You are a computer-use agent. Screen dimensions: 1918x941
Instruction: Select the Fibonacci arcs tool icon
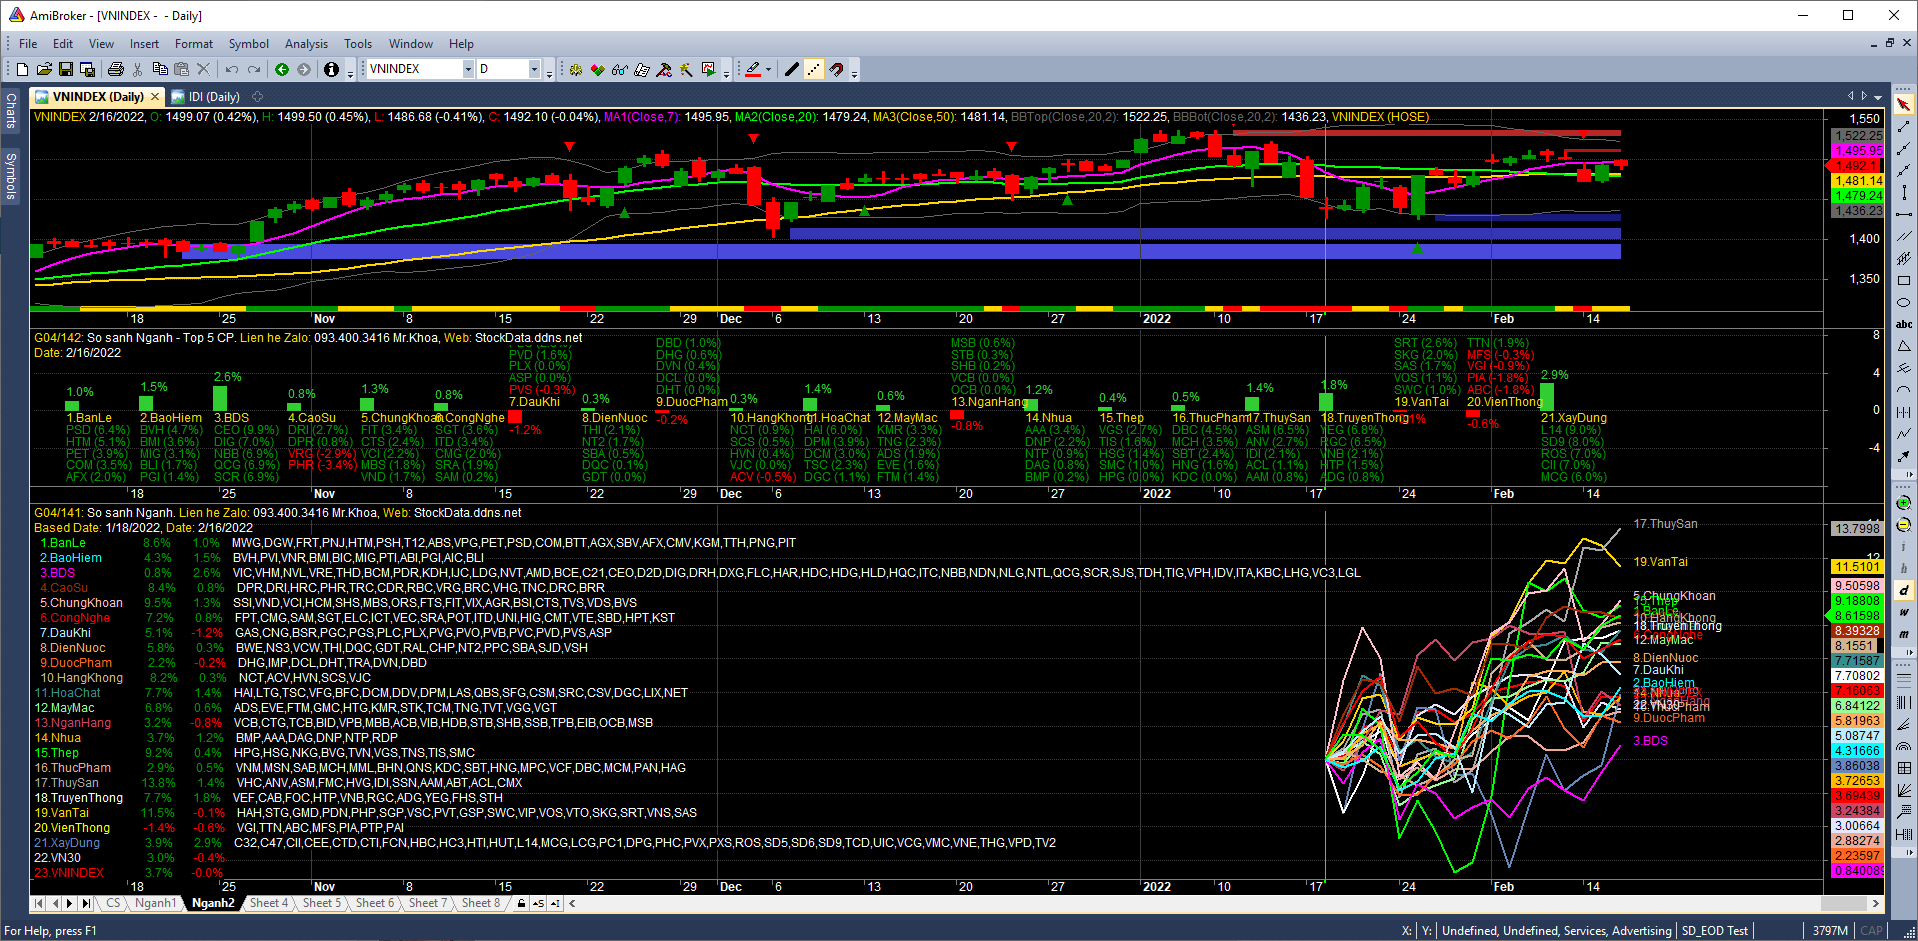click(1904, 746)
